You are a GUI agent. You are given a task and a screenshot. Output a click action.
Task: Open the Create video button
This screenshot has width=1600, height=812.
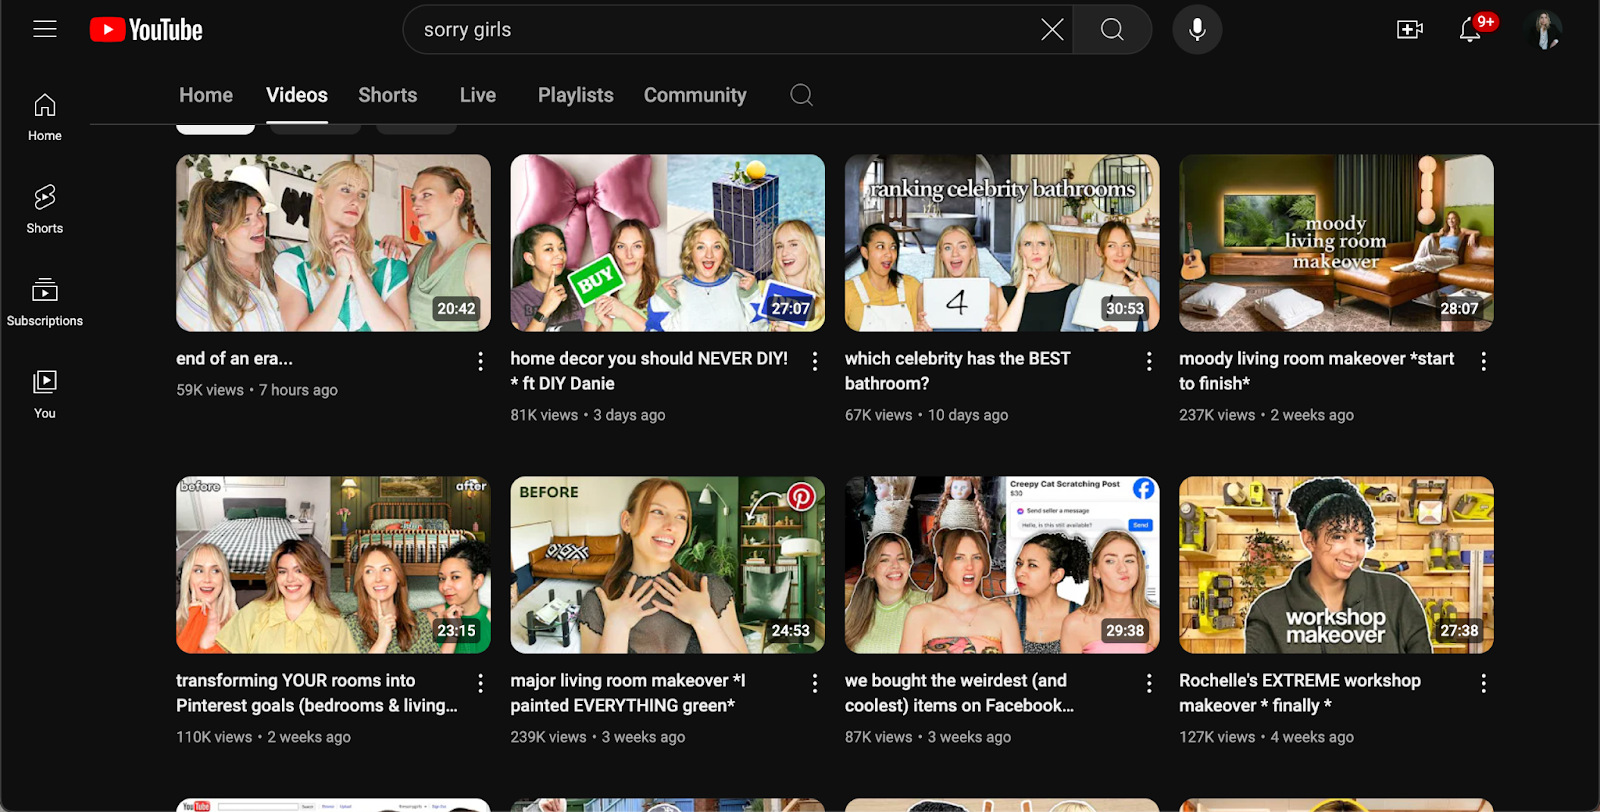1410,30
